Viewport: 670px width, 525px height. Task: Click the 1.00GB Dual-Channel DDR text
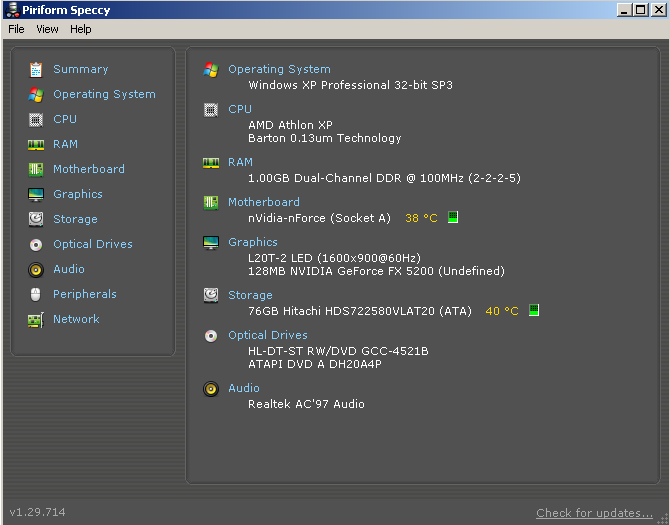(x=385, y=178)
